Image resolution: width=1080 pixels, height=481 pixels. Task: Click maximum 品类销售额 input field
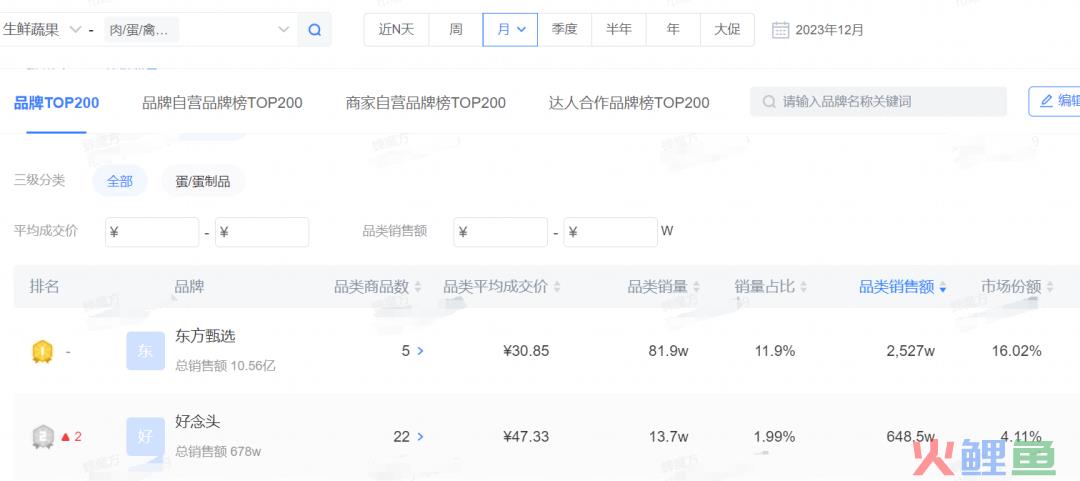pyautogui.click(x=611, y=232)
